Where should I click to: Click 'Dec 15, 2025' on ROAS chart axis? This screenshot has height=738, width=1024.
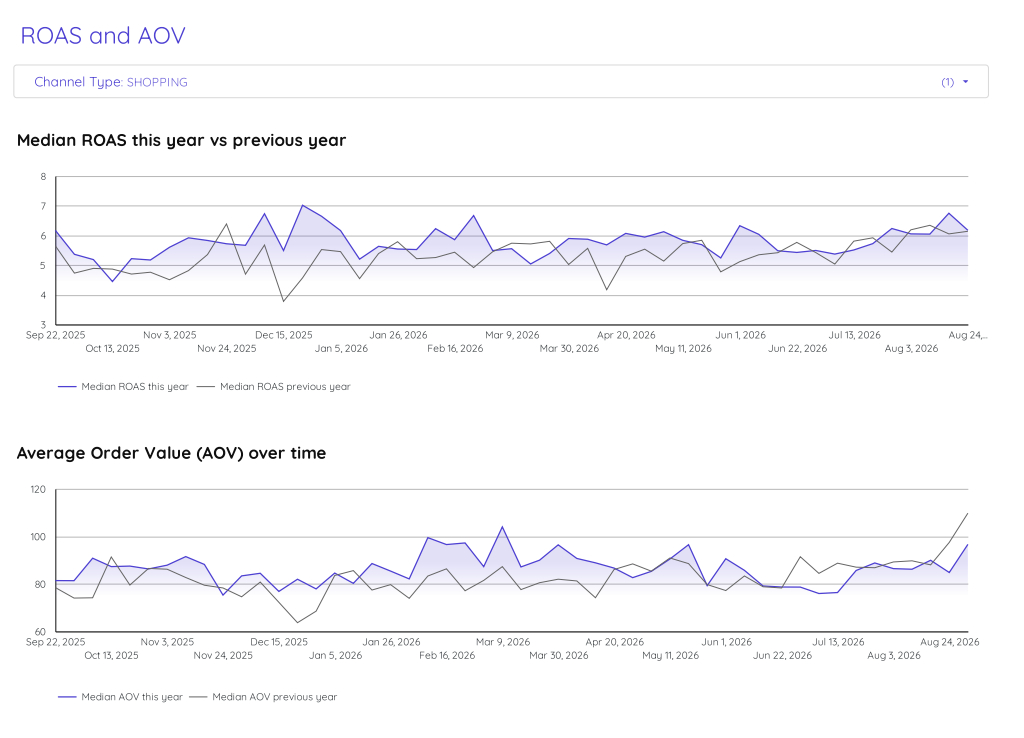click(283, 335)
